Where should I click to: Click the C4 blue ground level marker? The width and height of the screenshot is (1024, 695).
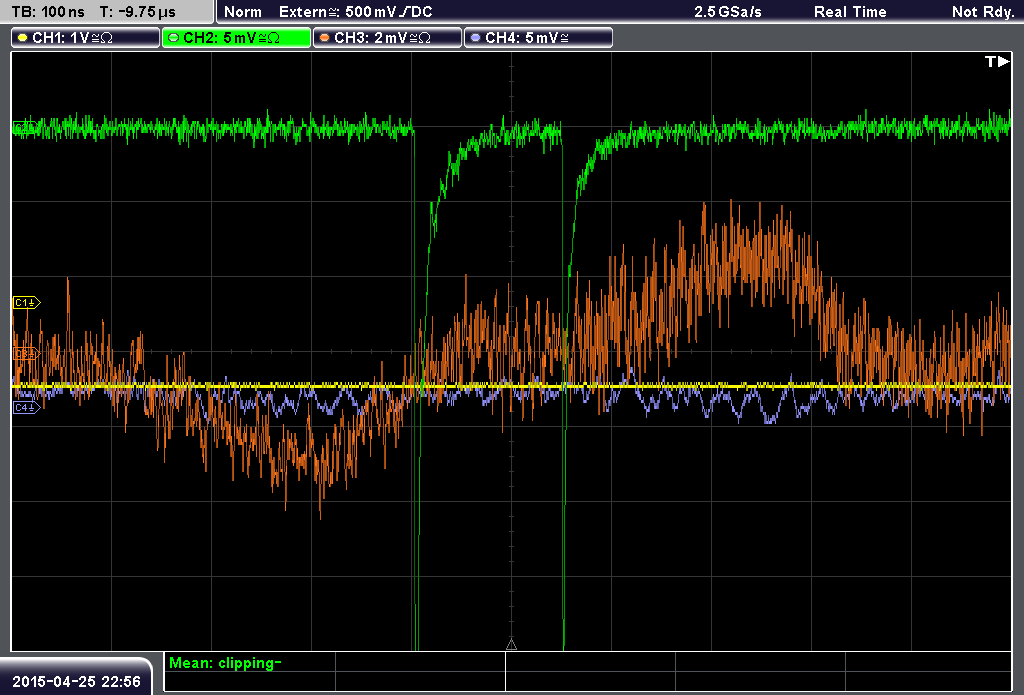coord(26,408)
